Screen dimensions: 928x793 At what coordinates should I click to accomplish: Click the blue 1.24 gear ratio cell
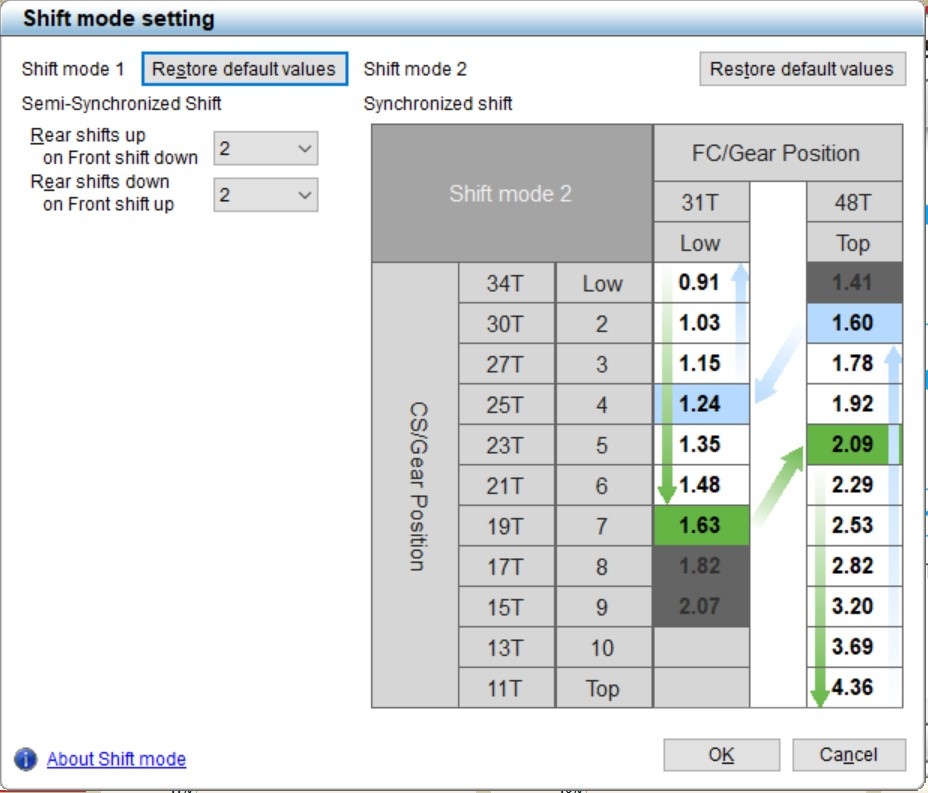[700, 404]
